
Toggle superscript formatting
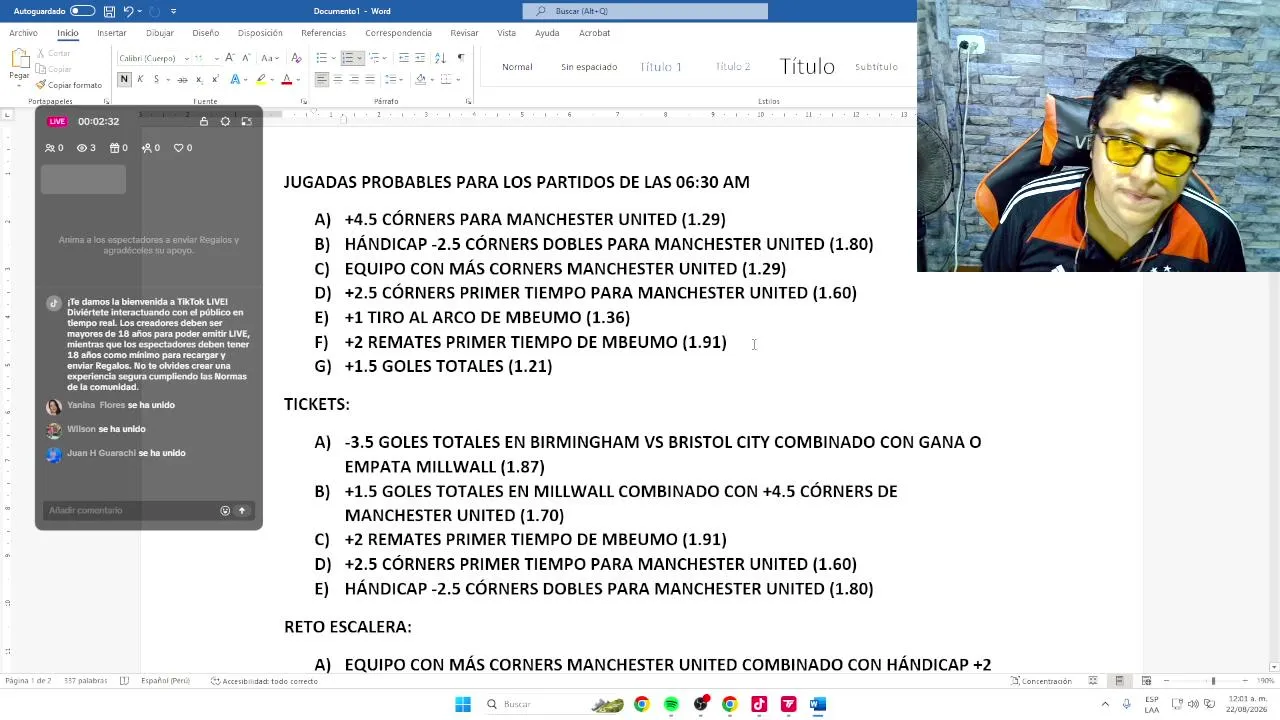coord(215,79)
